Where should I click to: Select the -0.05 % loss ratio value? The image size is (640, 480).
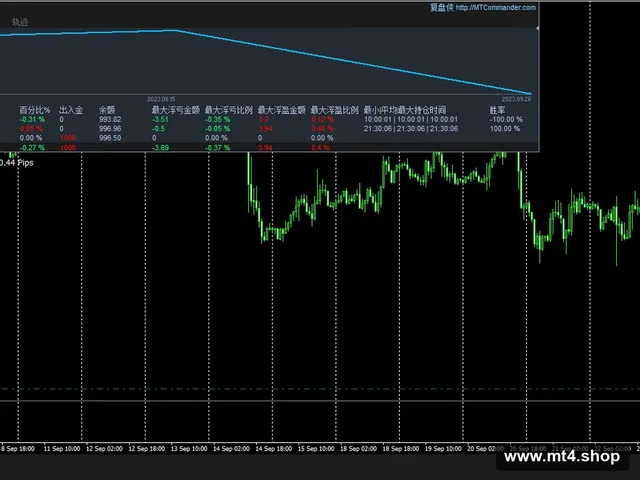click(x=217, y=129)
